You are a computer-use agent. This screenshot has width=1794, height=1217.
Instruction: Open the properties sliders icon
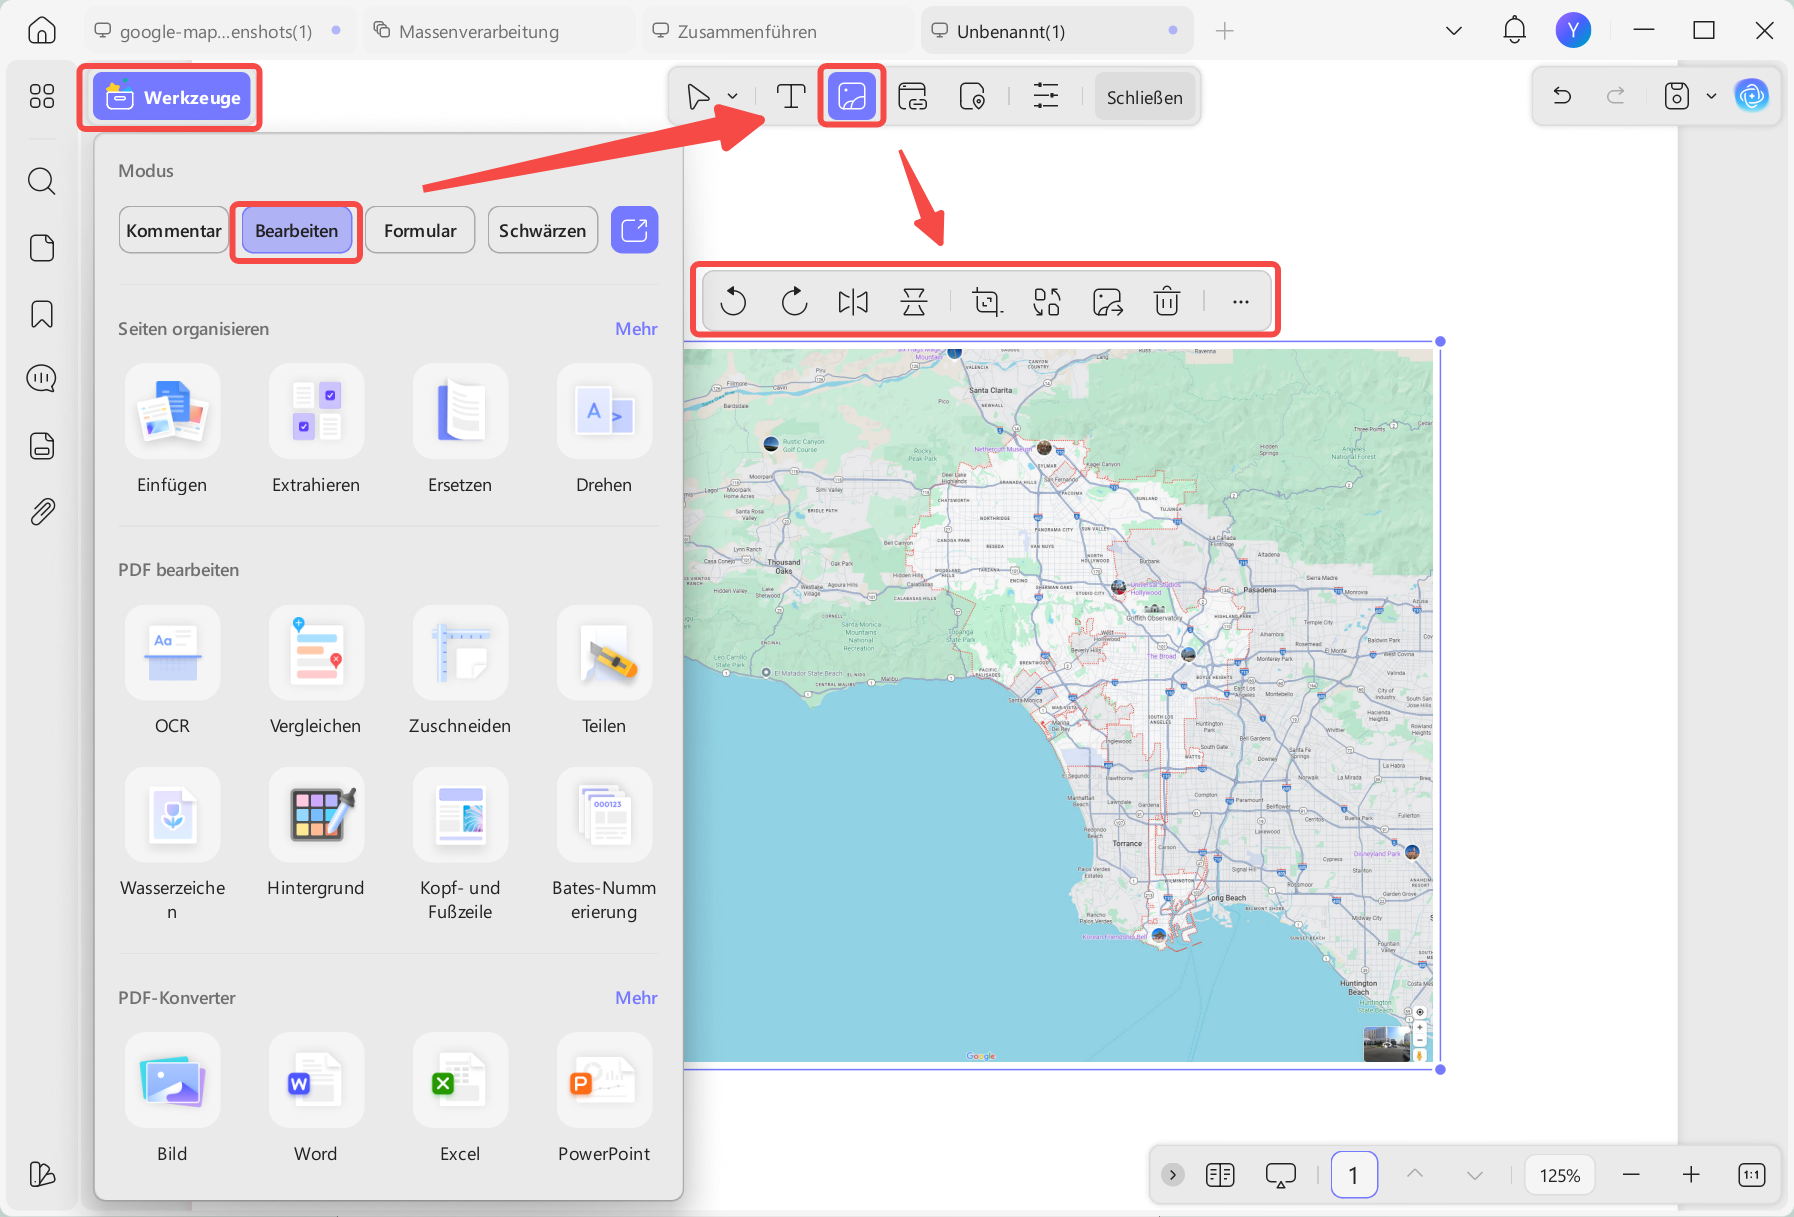coord(1046,97)
